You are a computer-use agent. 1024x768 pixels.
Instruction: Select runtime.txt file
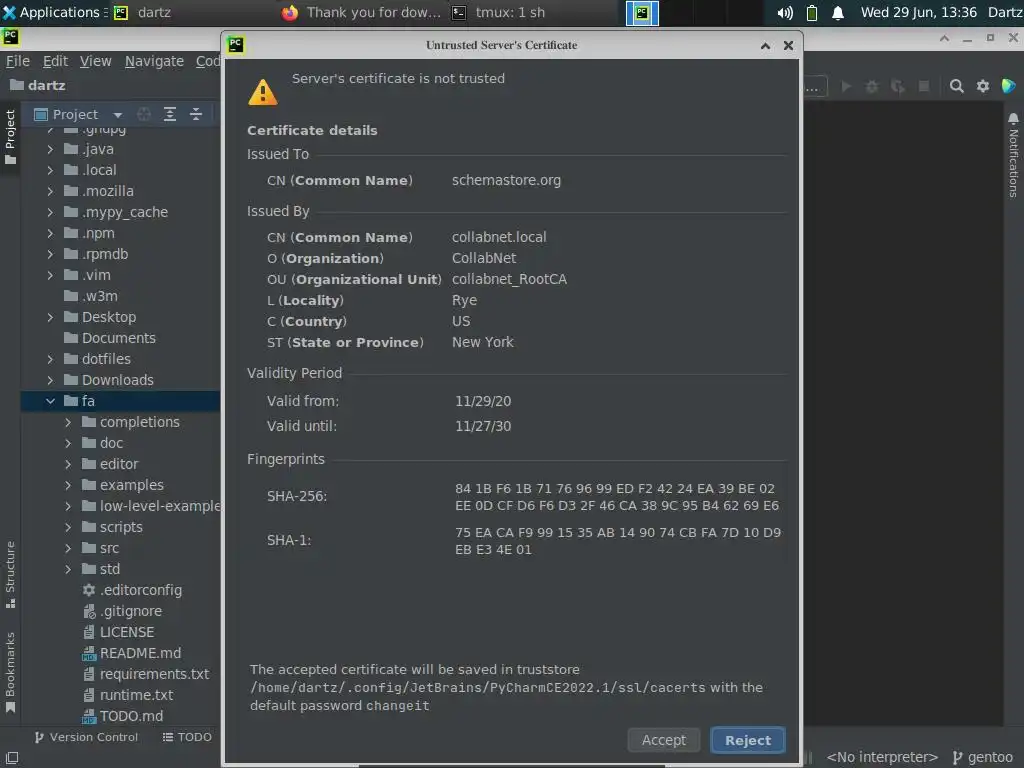coord(127,695)
